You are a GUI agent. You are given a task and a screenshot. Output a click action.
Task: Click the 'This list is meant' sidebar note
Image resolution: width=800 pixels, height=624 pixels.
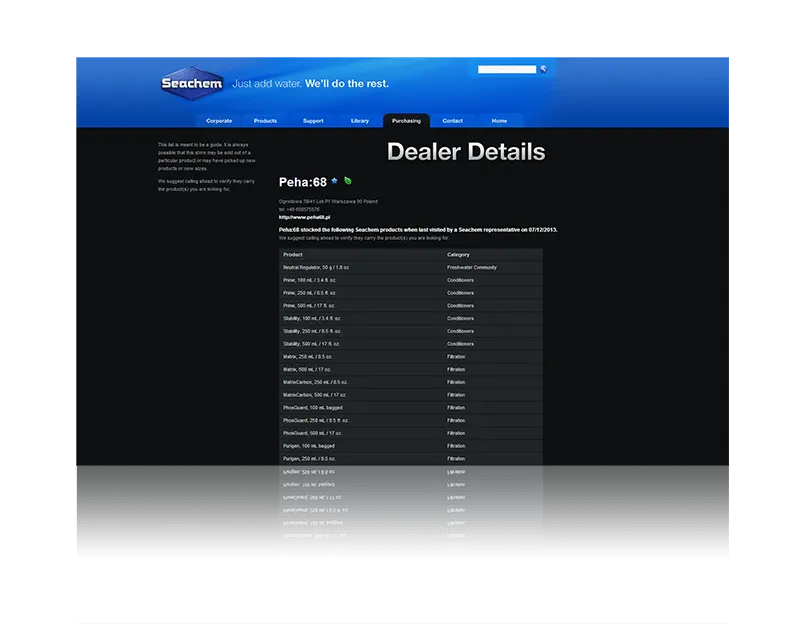click(207, 157)
